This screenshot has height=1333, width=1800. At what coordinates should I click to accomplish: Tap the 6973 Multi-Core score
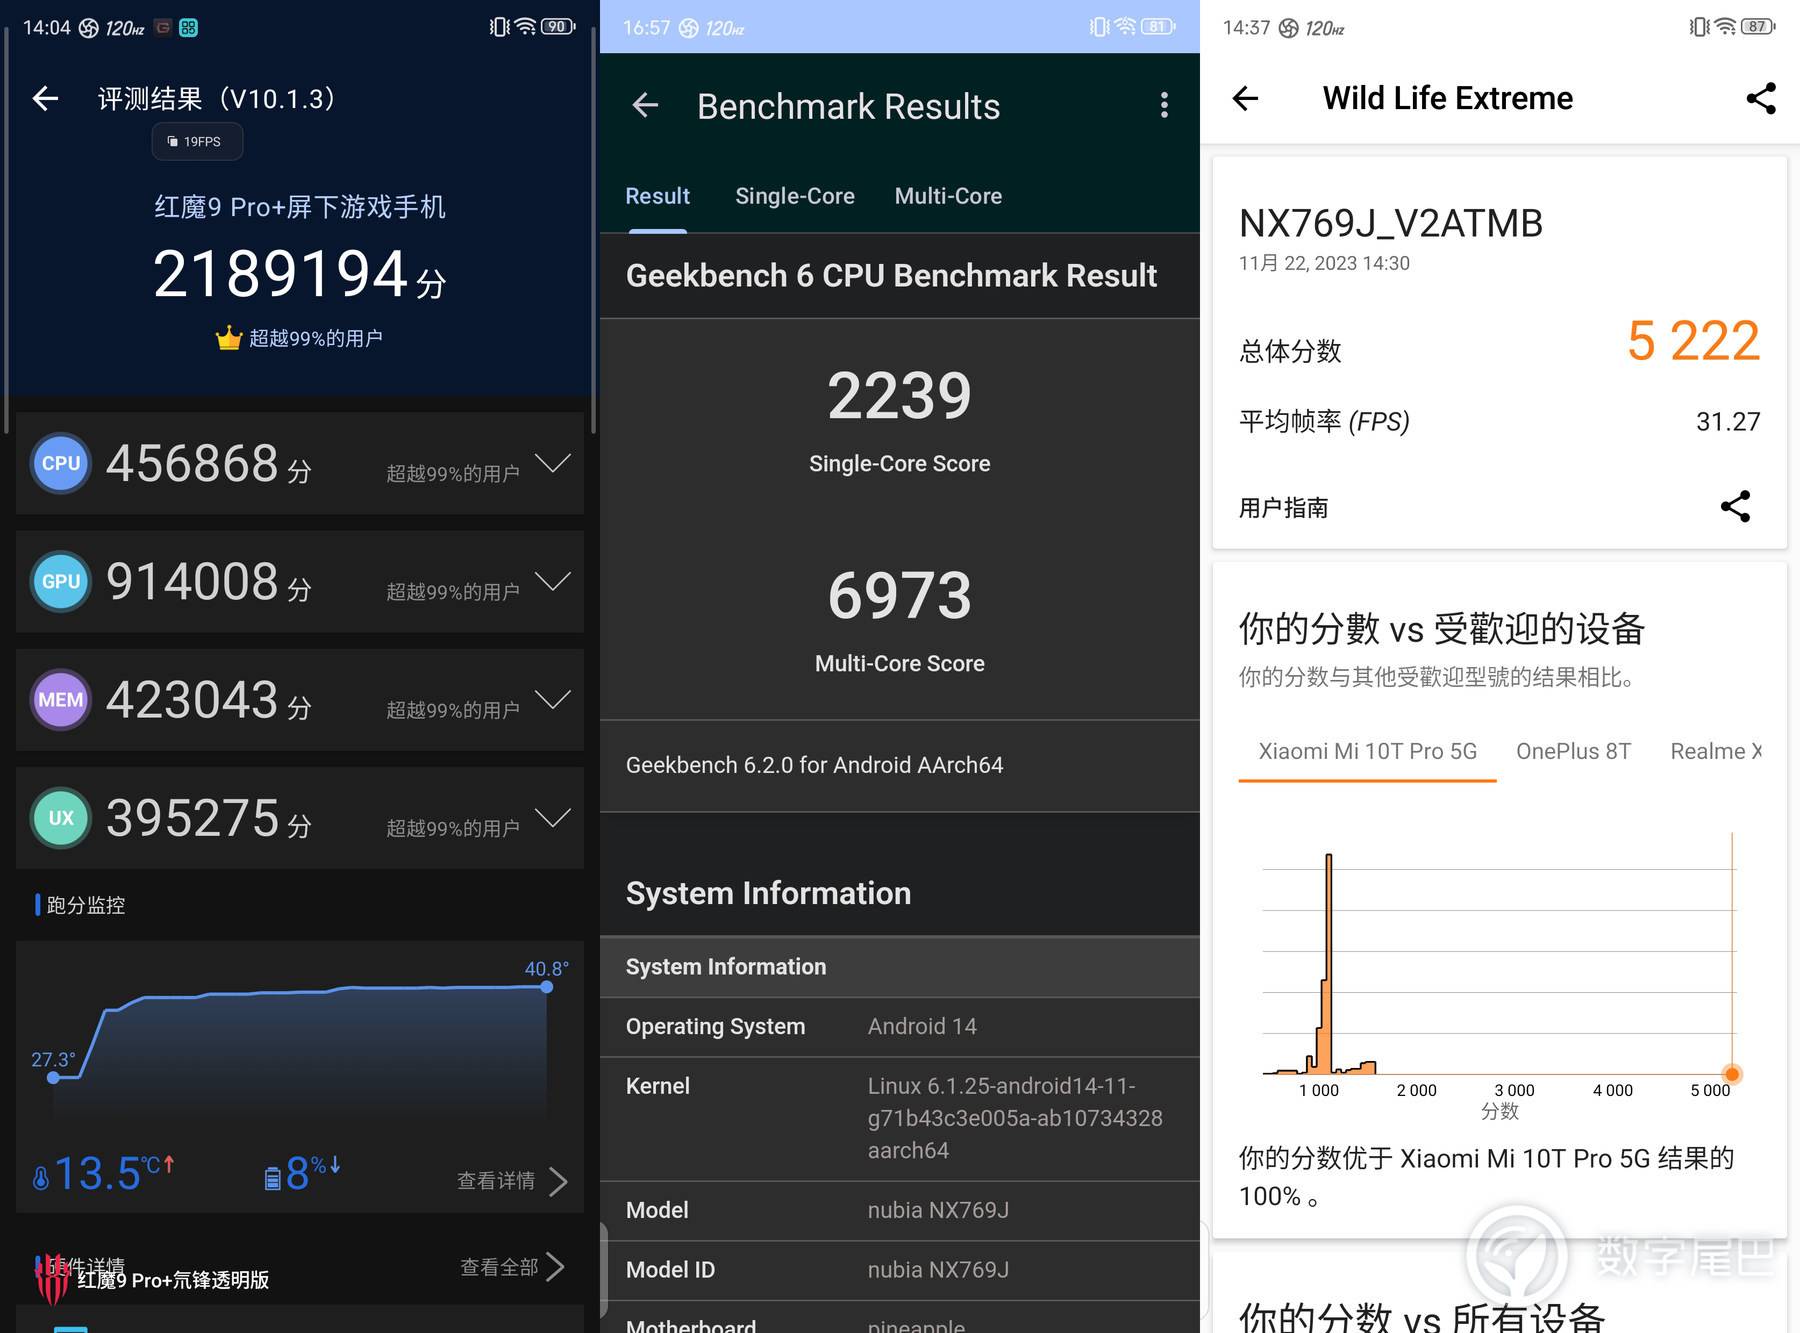[x=899, y=596]
